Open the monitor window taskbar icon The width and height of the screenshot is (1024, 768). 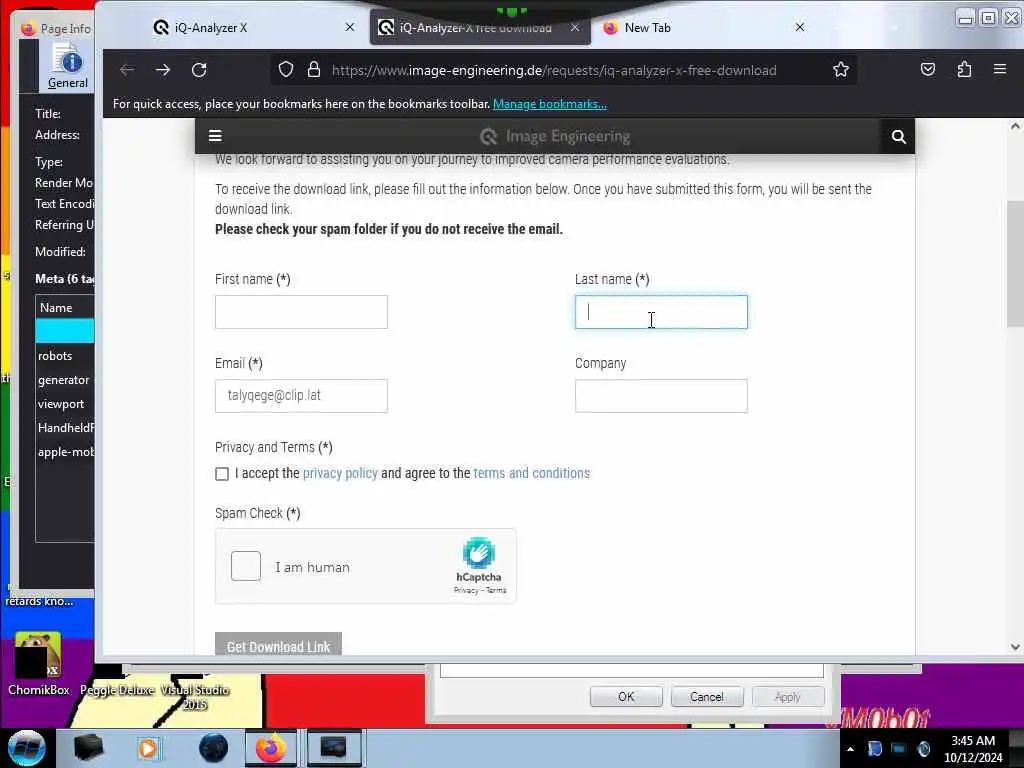tap(333, 748)
